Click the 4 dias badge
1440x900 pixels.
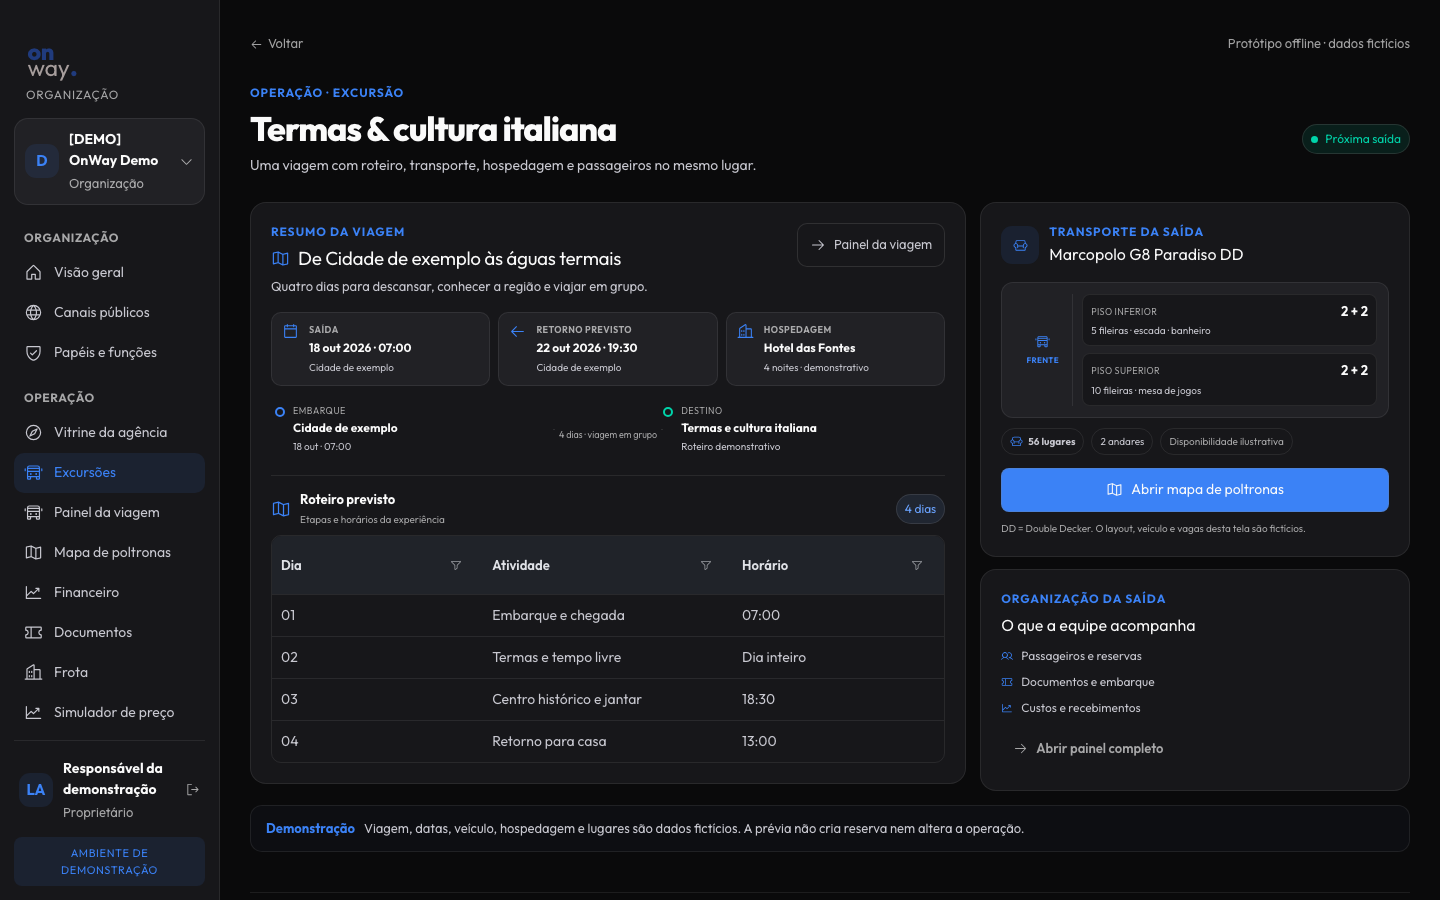[x=920, y=509]
